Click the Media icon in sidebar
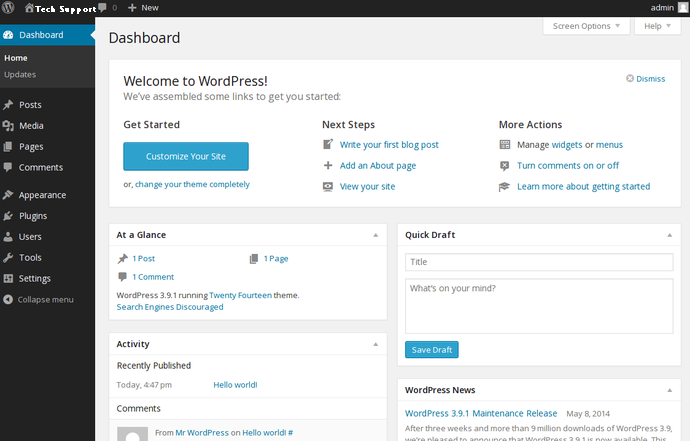This screenshot has width=690, height=441. point(8,126)
